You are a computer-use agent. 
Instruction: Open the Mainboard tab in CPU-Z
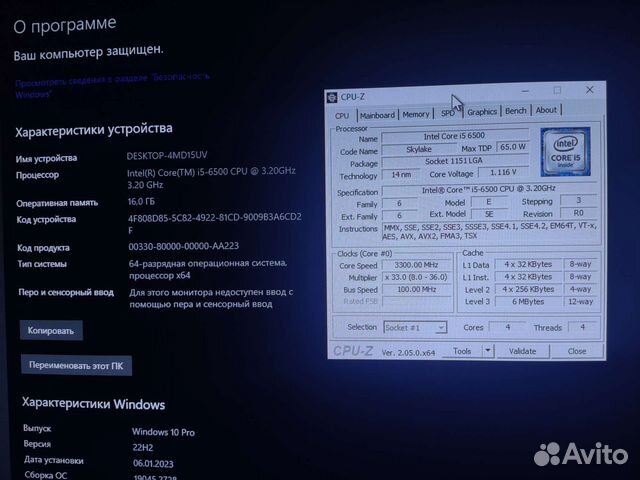[377, 115]
